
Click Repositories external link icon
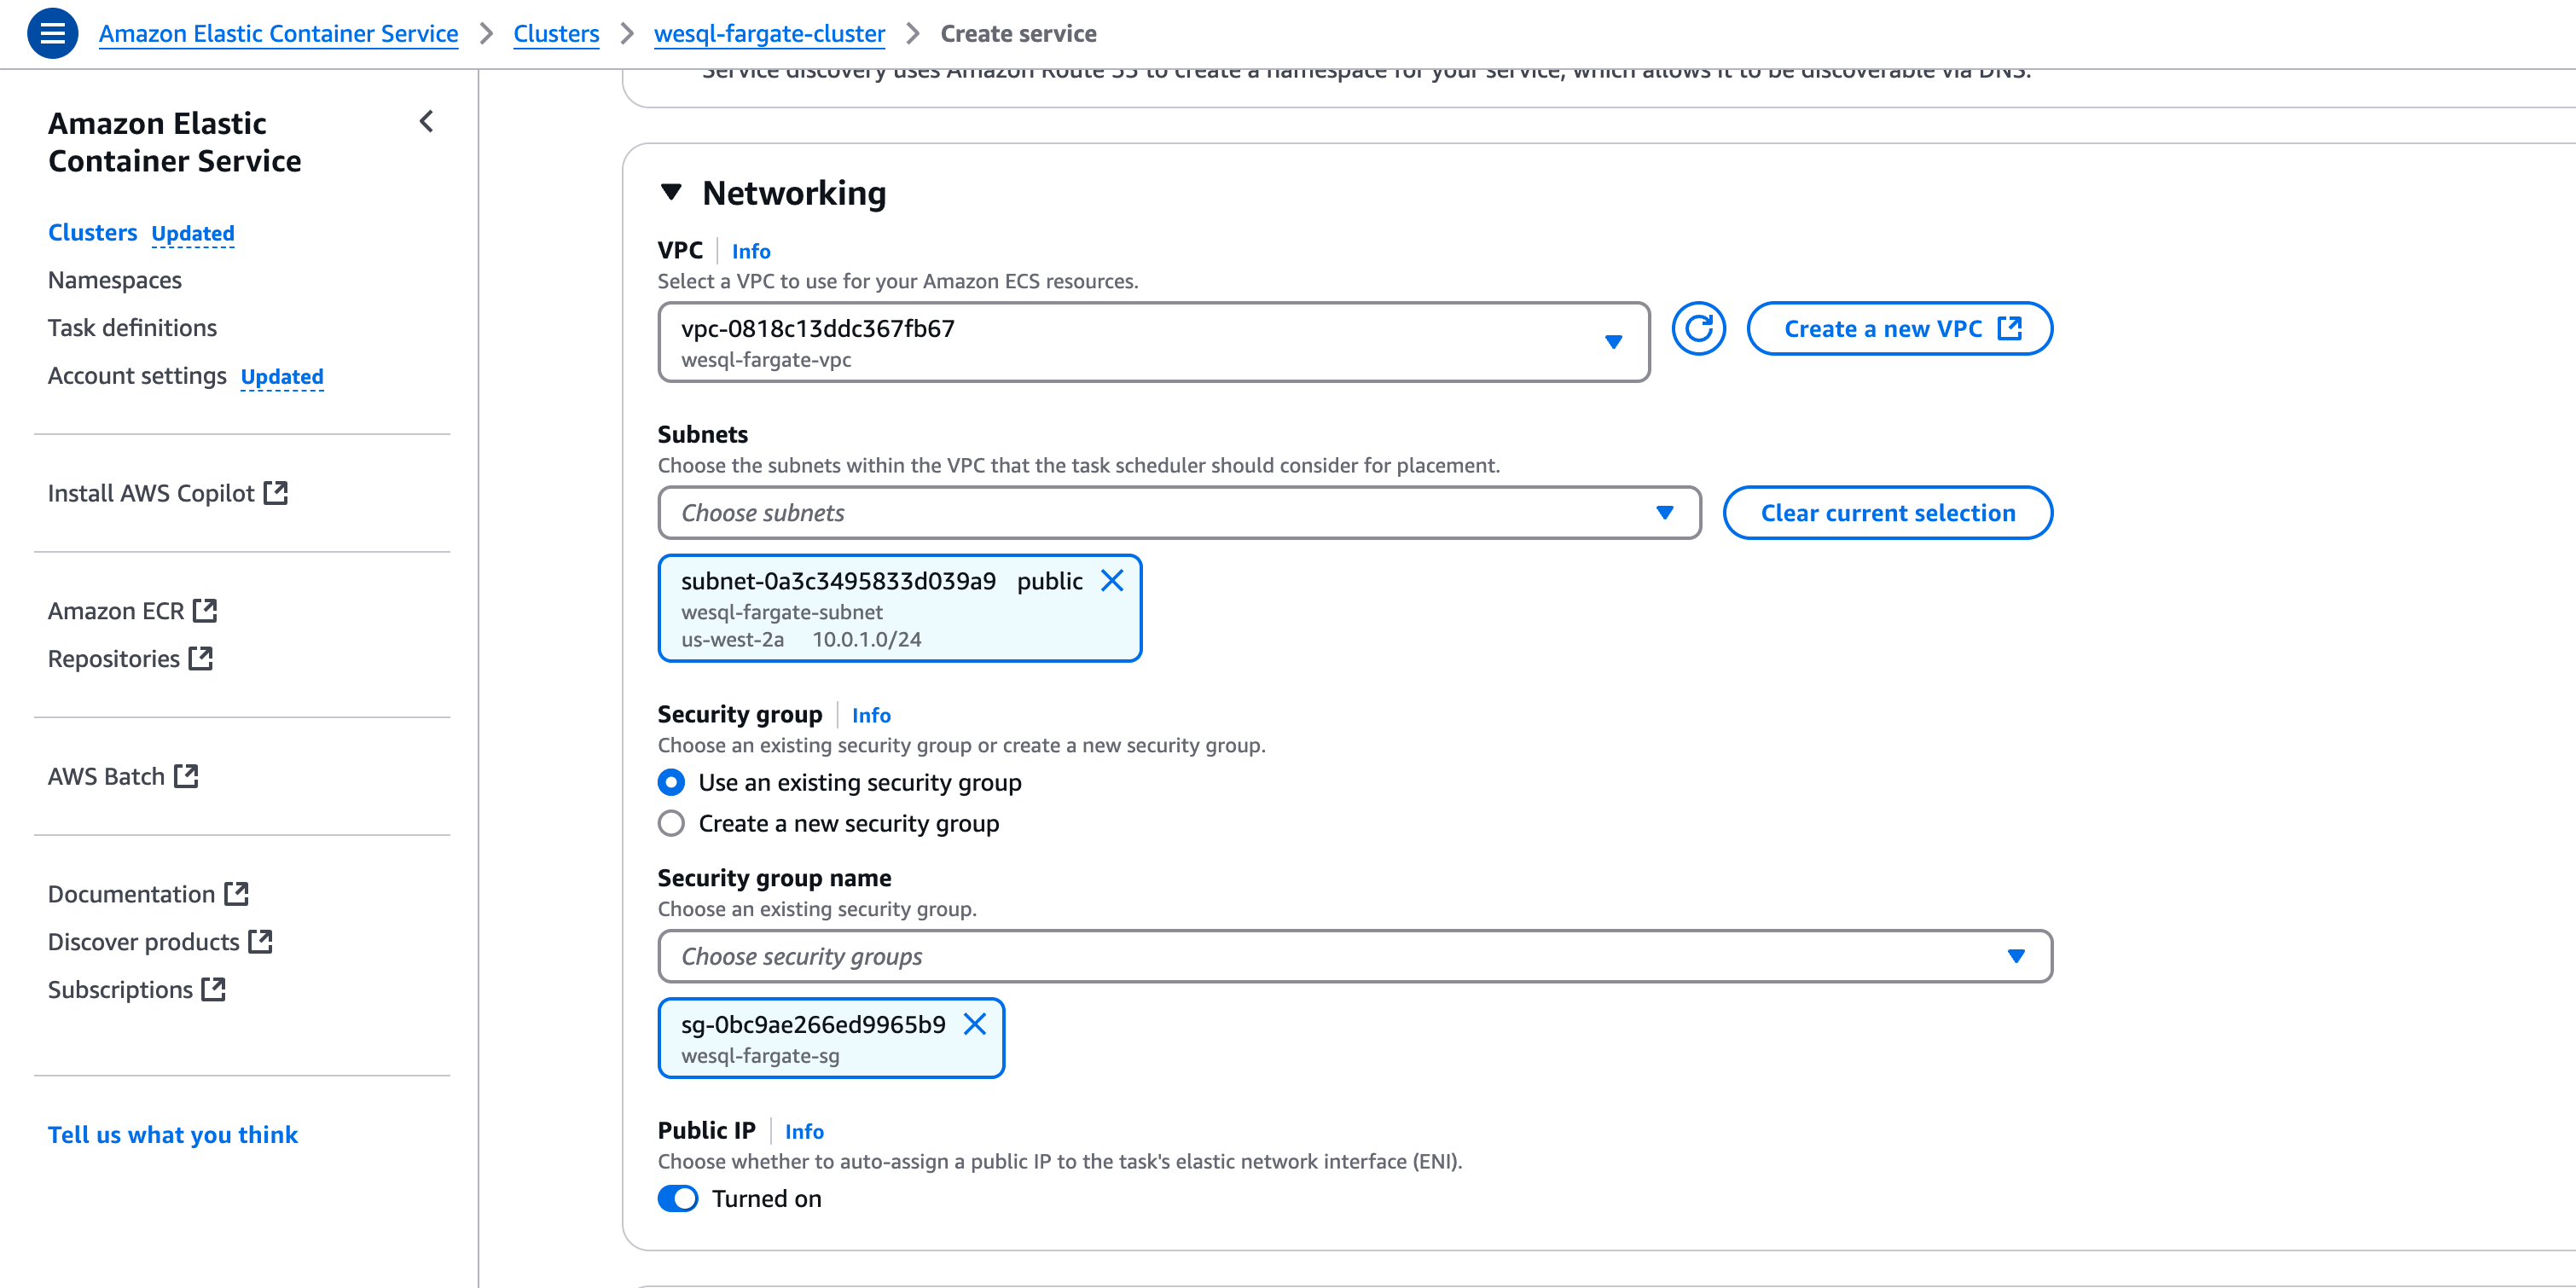click(201, 658)
